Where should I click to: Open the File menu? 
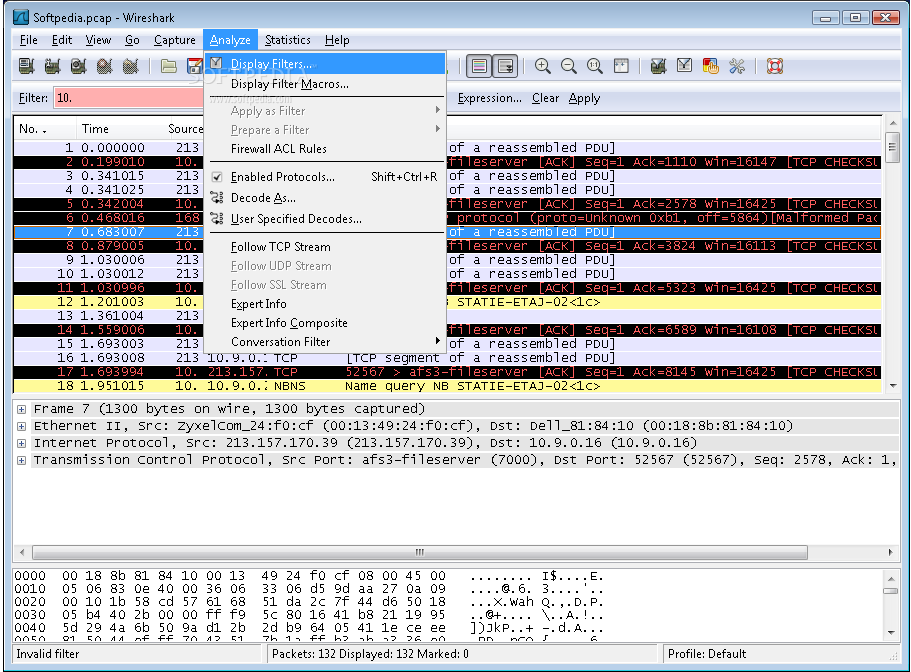(28, 40)
